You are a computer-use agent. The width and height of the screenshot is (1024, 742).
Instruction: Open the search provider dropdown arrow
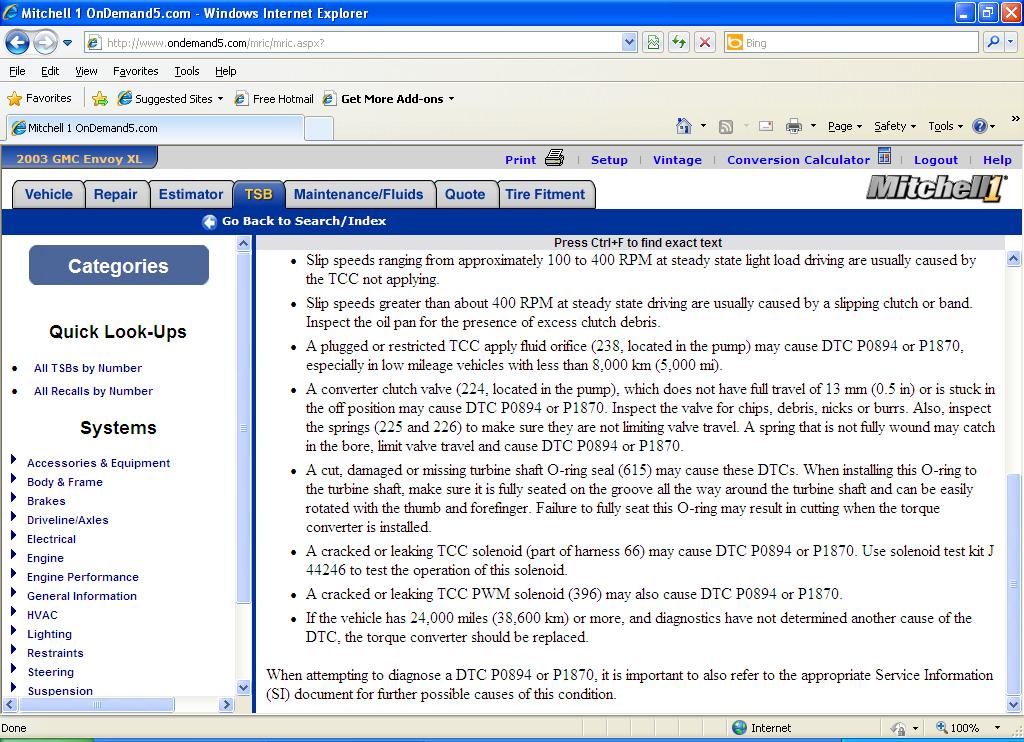(x=1010, y=42)
